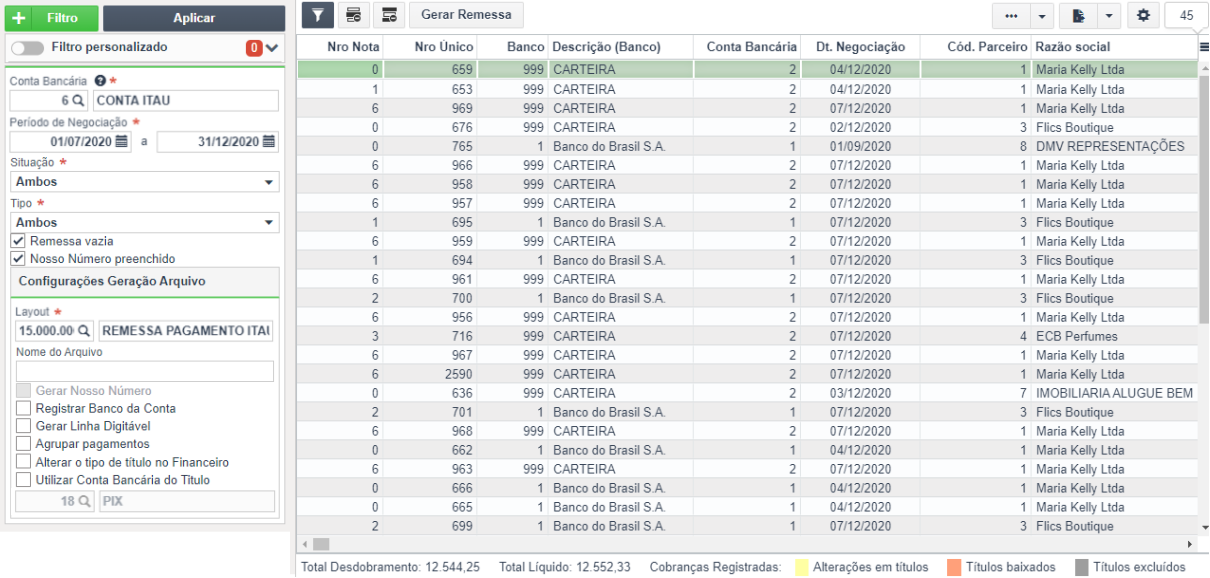Image resolution: width=1210 pixels, height=578 pixels.
Task: Uncheck Nosso Número preenchido checkbox
Action: click(x=18, y=259)
